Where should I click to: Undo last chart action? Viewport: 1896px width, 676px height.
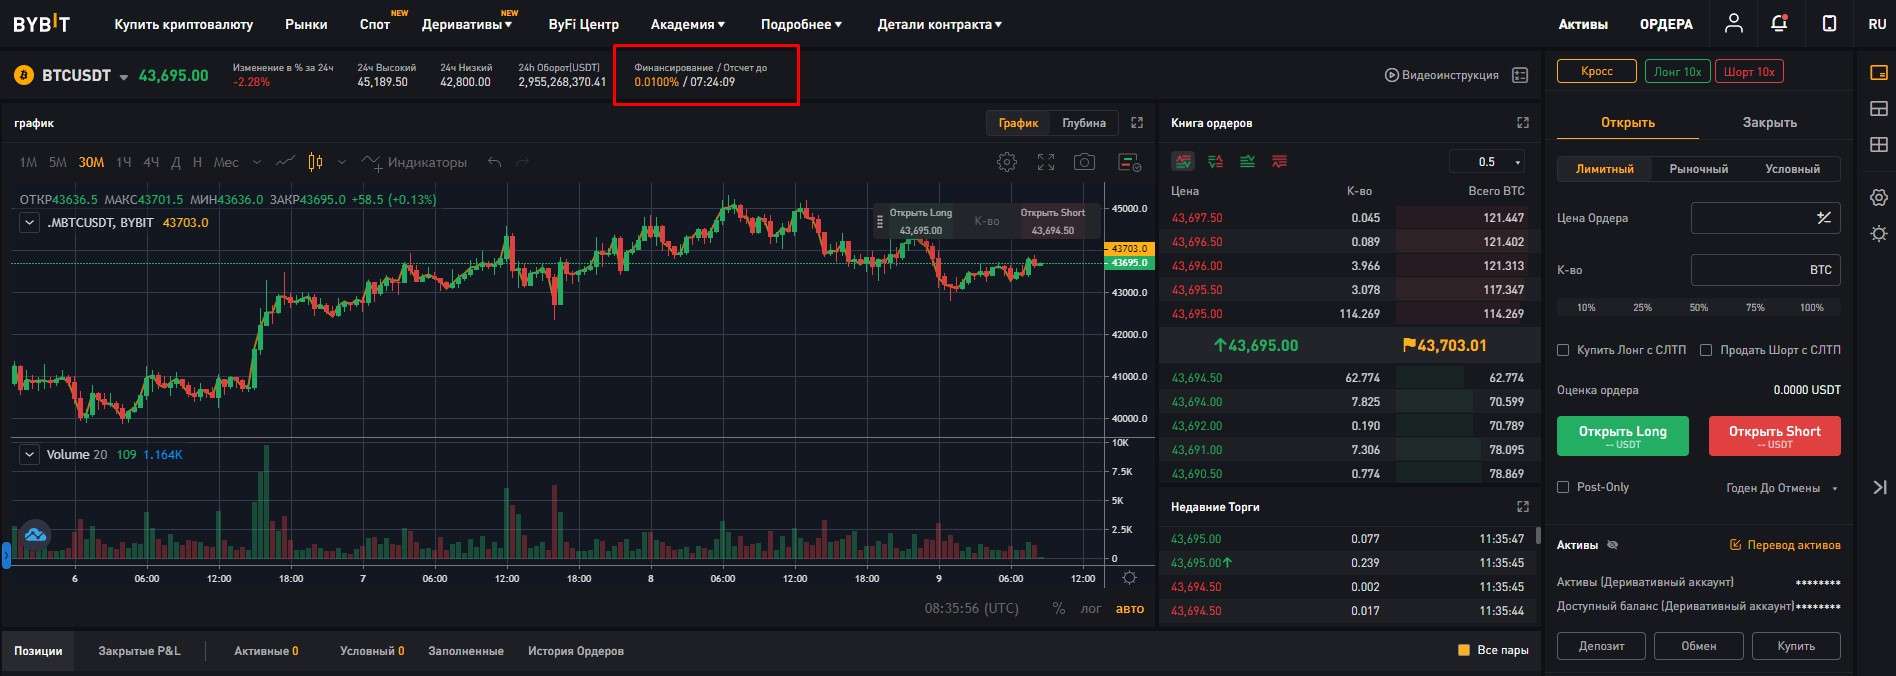[x=494, y=162]
